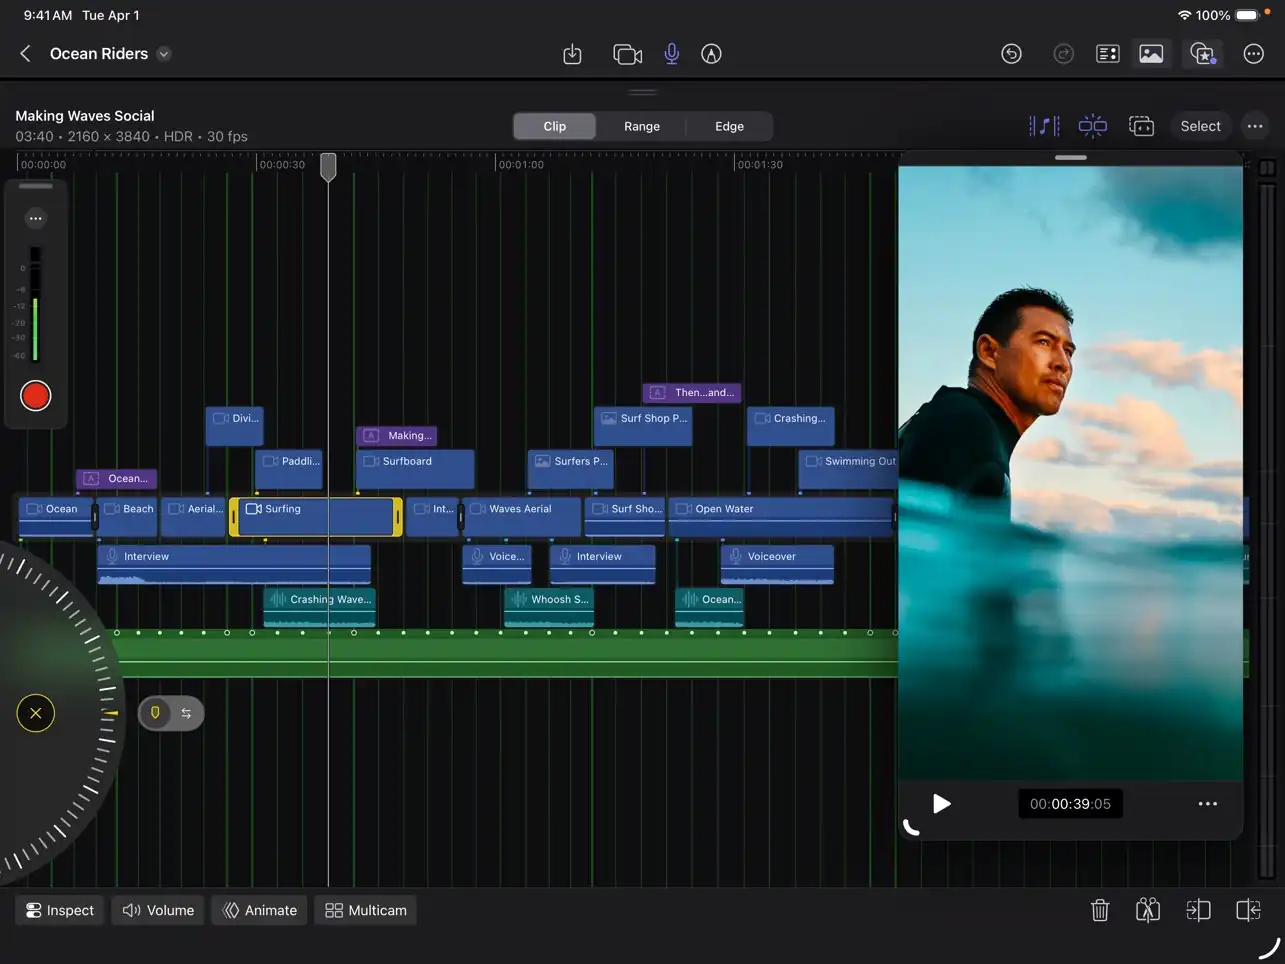Switch jog wheel to playhead mode

[155, 713]
